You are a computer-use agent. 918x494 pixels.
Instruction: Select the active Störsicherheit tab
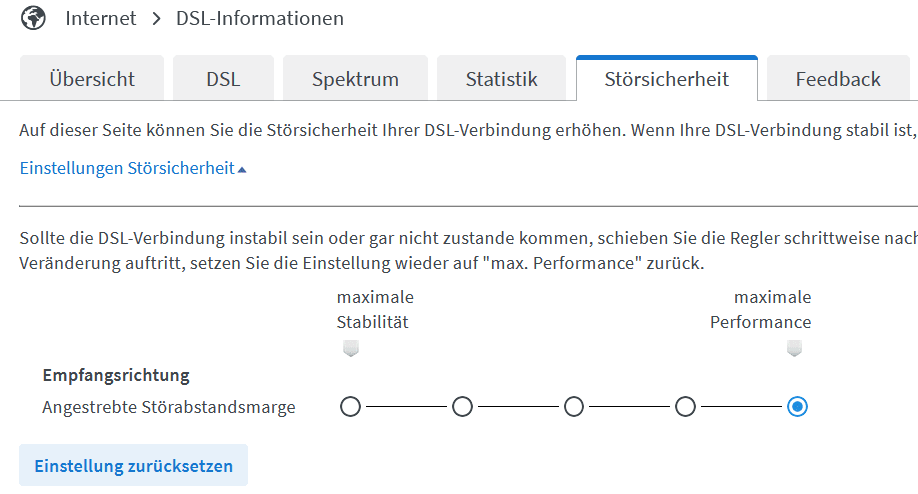666,79
